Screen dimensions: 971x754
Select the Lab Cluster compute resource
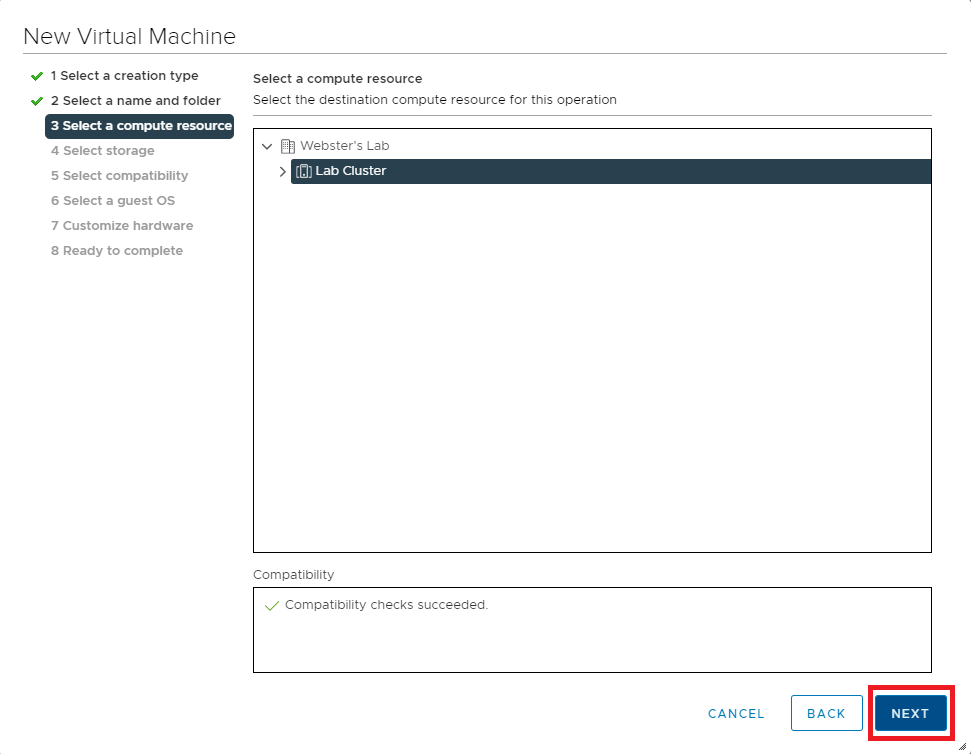pos(351,171)
